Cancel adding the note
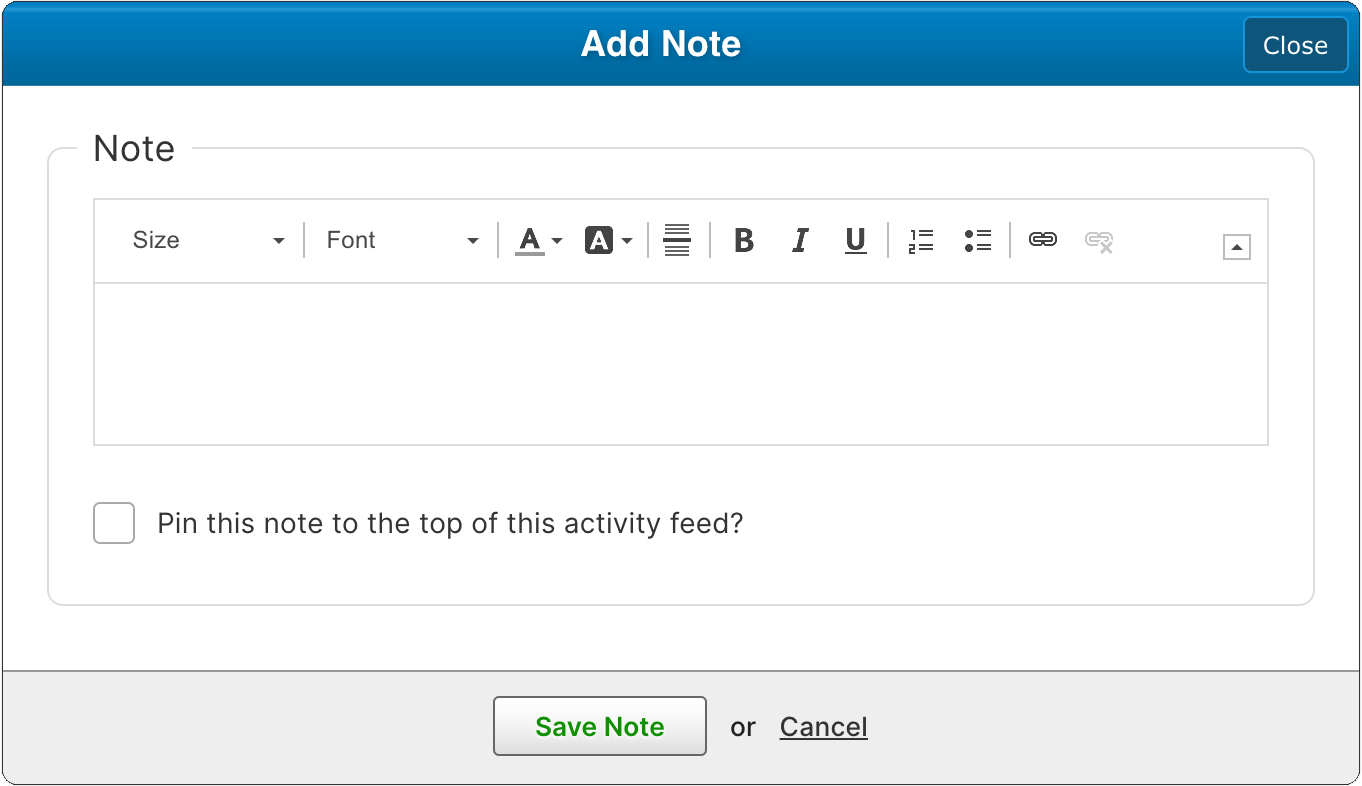Viewport: 1362px width, 786px height. tap(823, 726)
